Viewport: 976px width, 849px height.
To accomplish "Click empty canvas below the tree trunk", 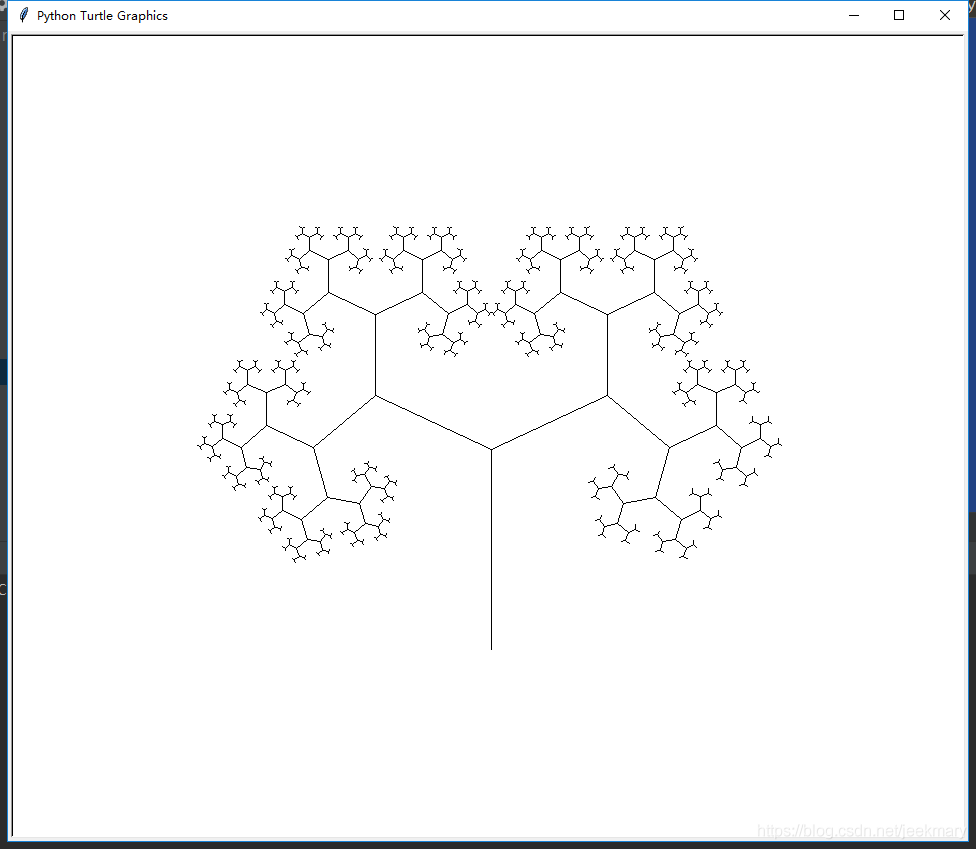I will click(x=490, y=740).
